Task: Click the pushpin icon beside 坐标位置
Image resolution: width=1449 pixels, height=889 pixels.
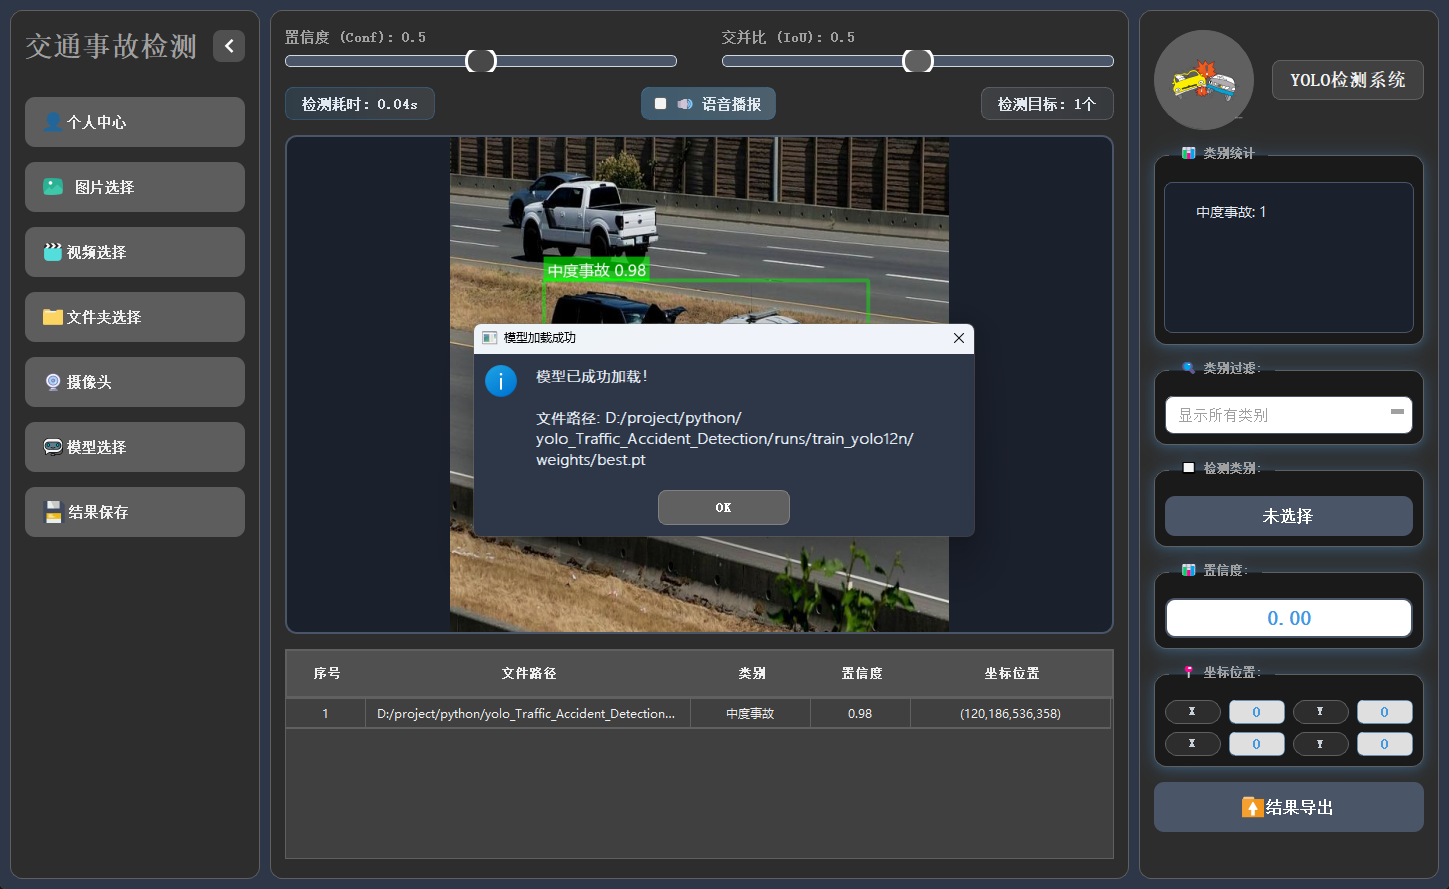Action: pyautogui.click(x=1188, y=672)
